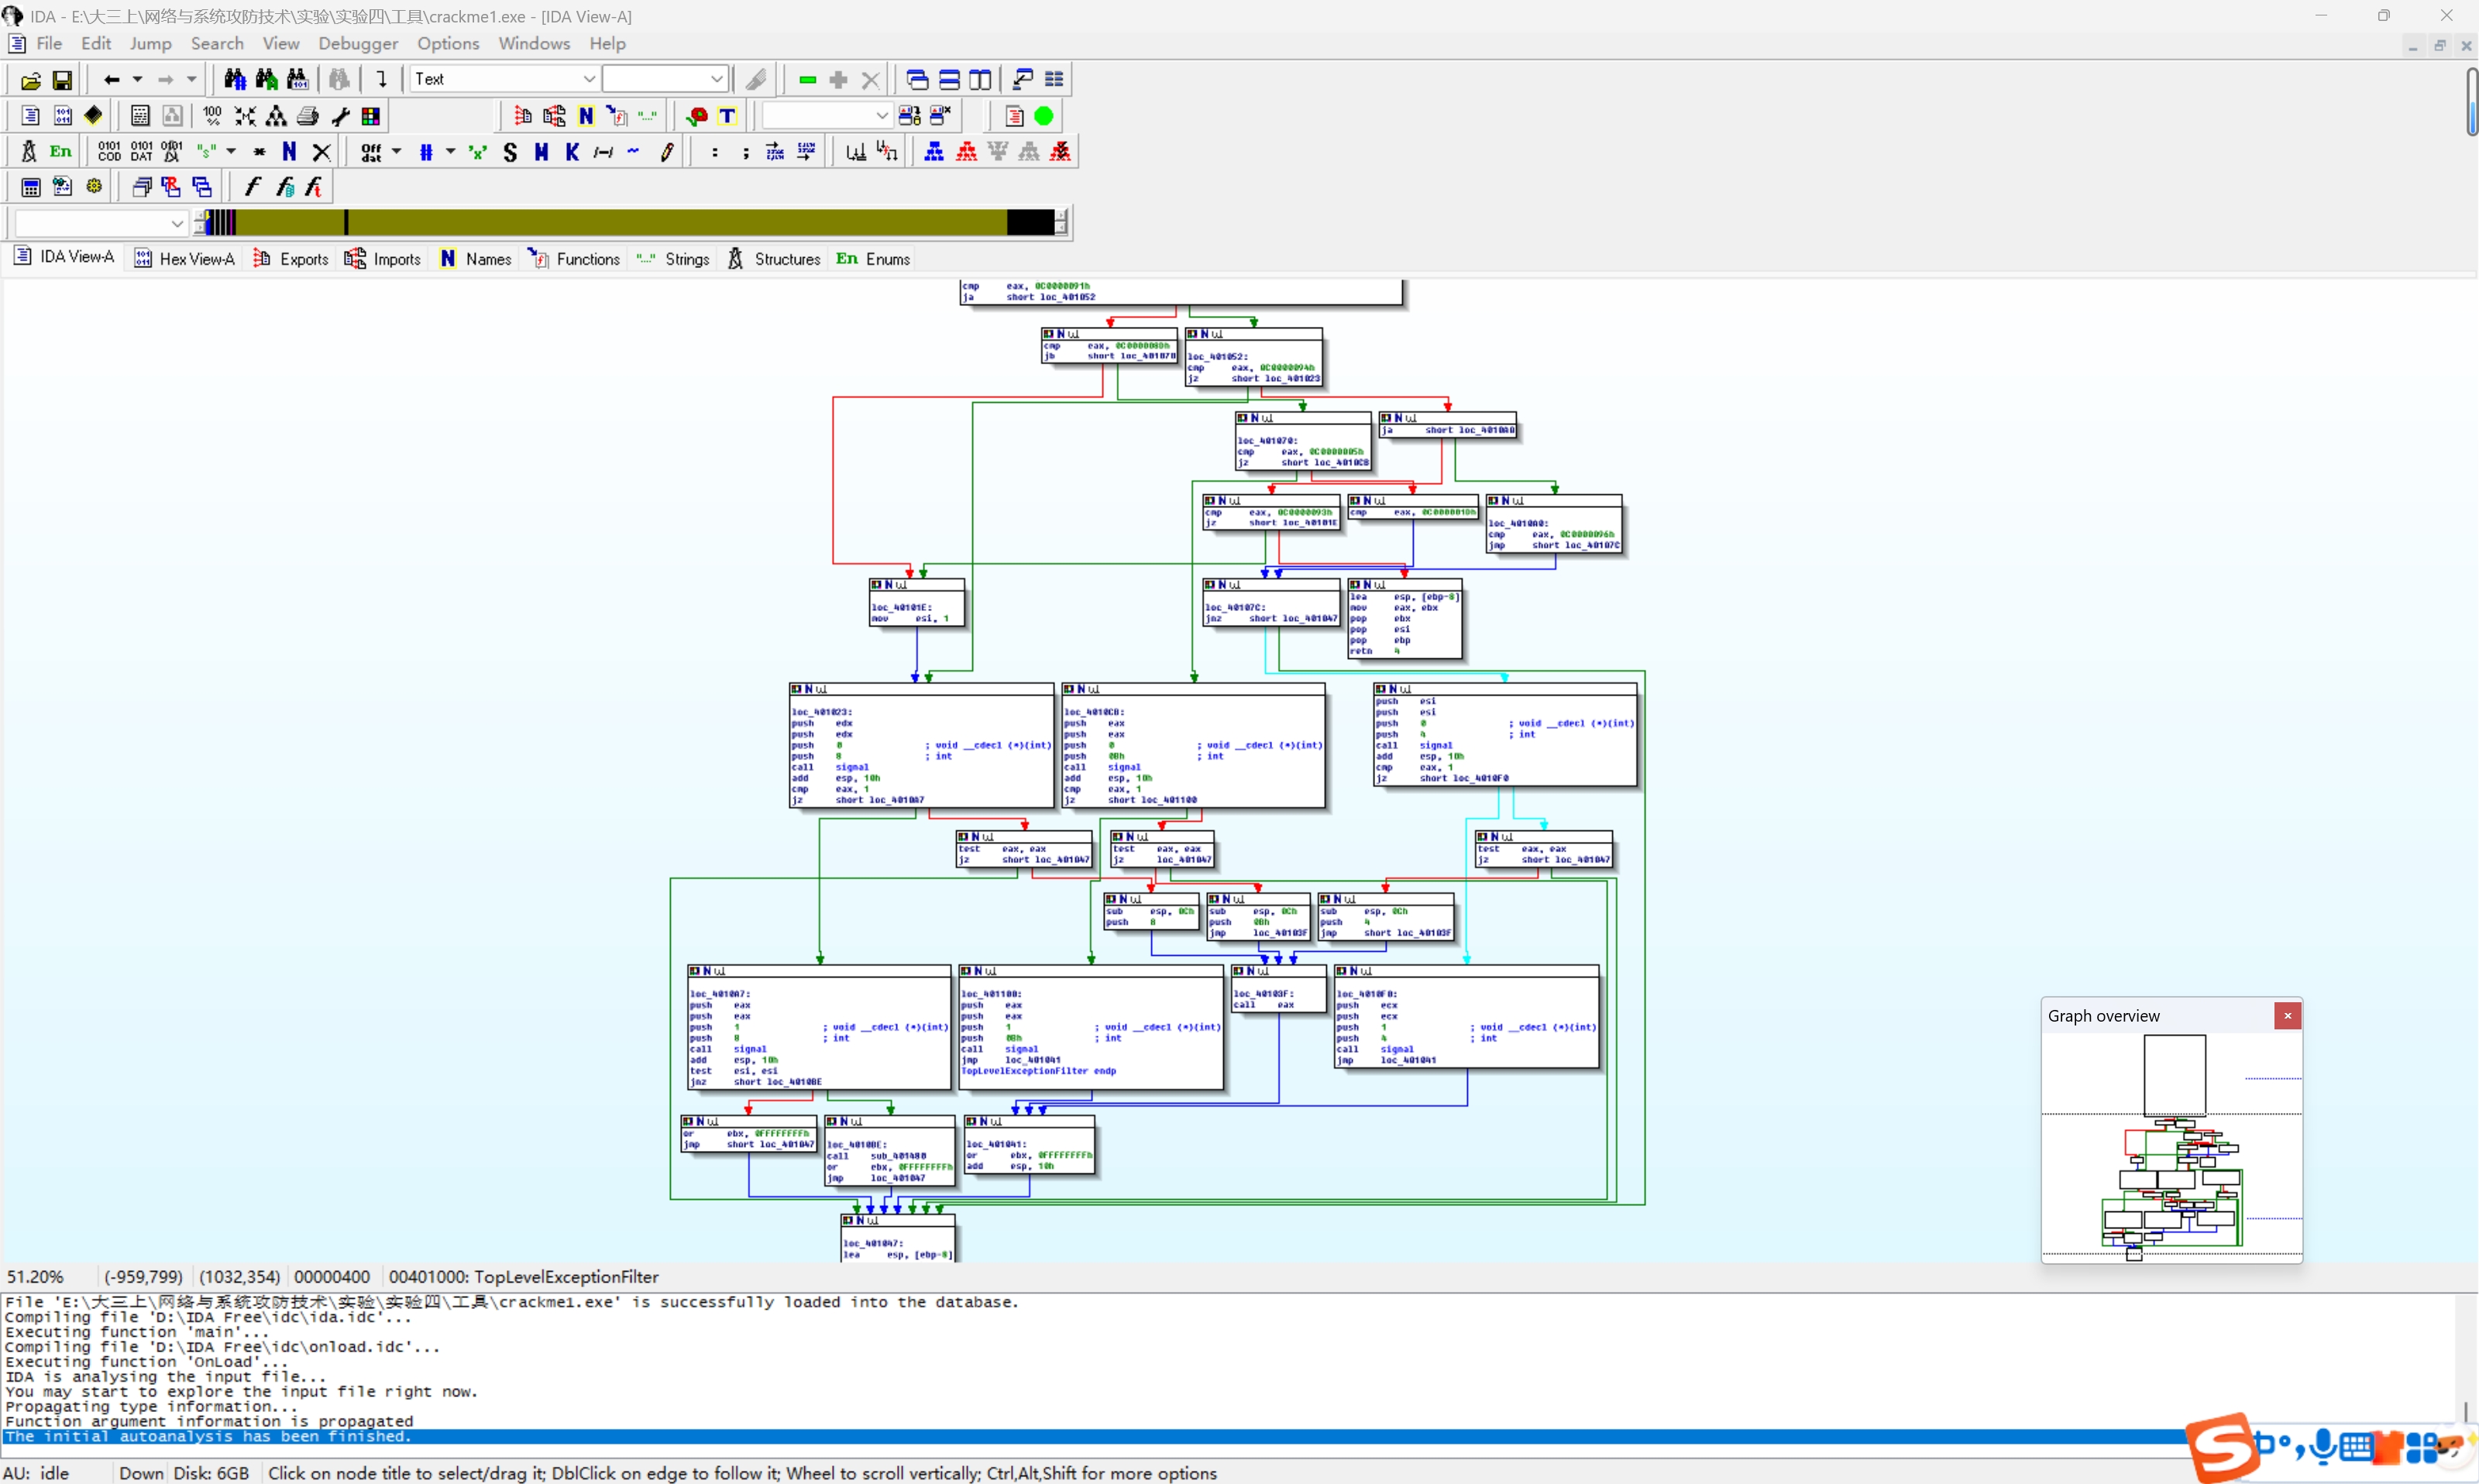Expand the back arrow history dropdown

[x=138, y=79]
